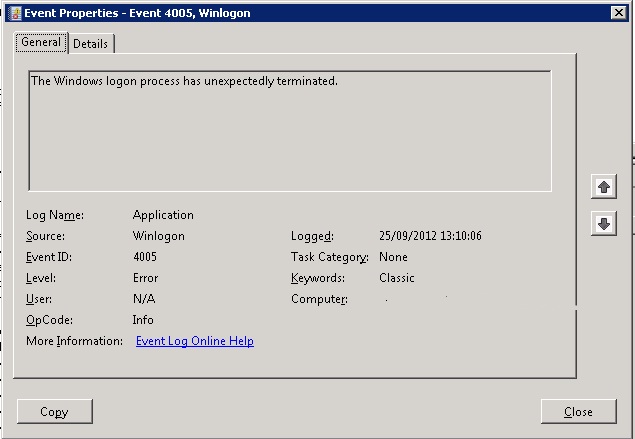Switch to the Details tab
635x439 pixels.
tap(91, 44)
